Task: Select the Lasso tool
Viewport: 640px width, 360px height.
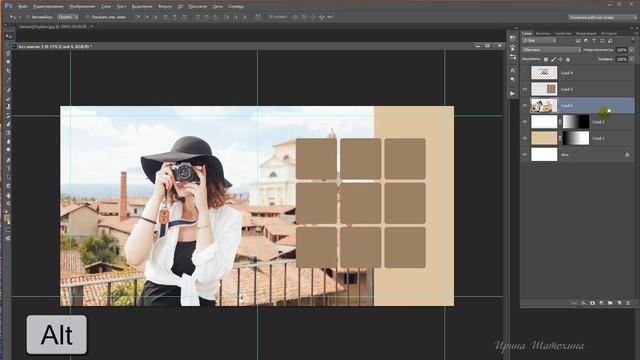Action: (x=8, y=53)
